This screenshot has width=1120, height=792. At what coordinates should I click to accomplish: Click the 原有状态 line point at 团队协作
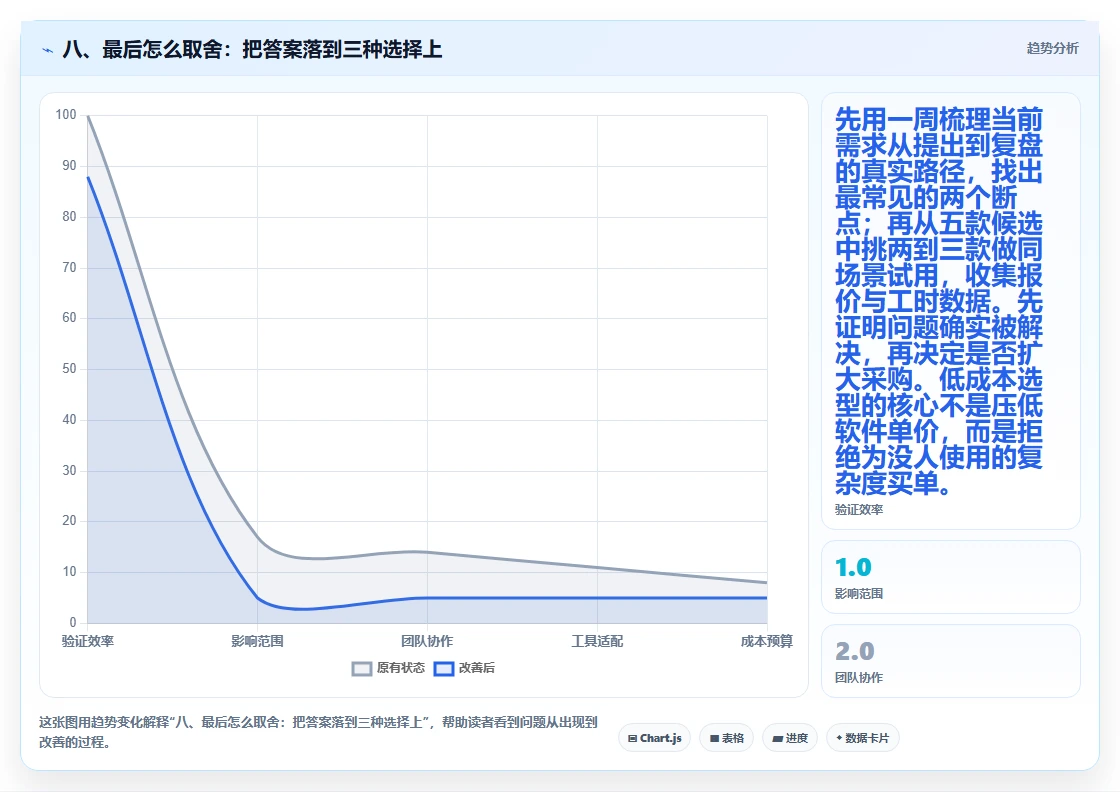click(427, 551)
